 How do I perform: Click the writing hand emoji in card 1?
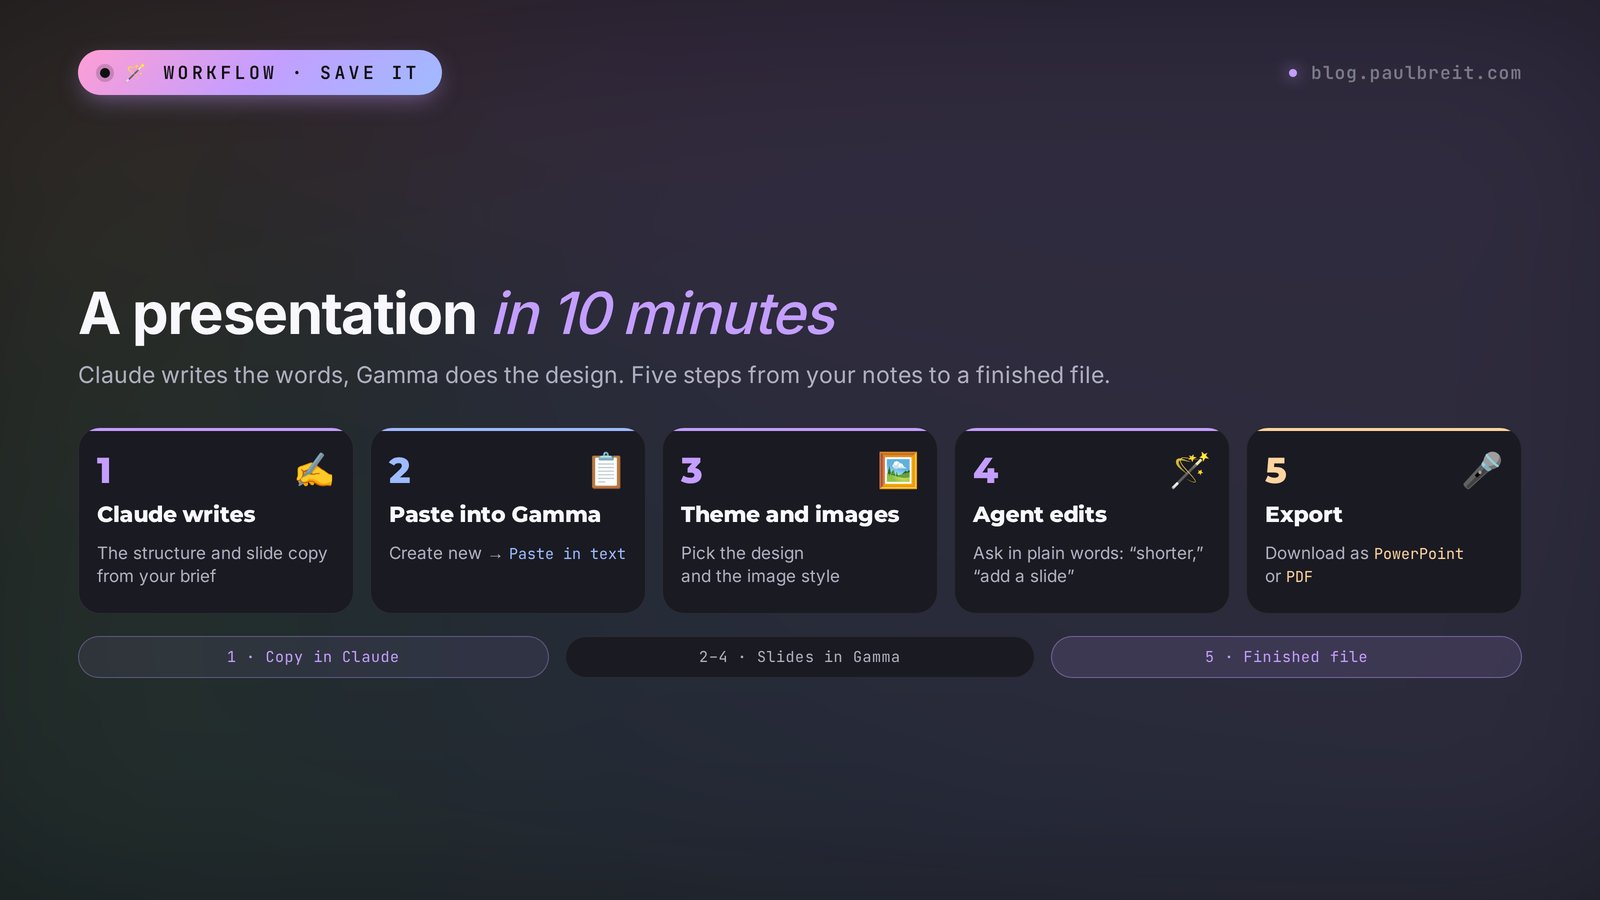click(314, 470)
